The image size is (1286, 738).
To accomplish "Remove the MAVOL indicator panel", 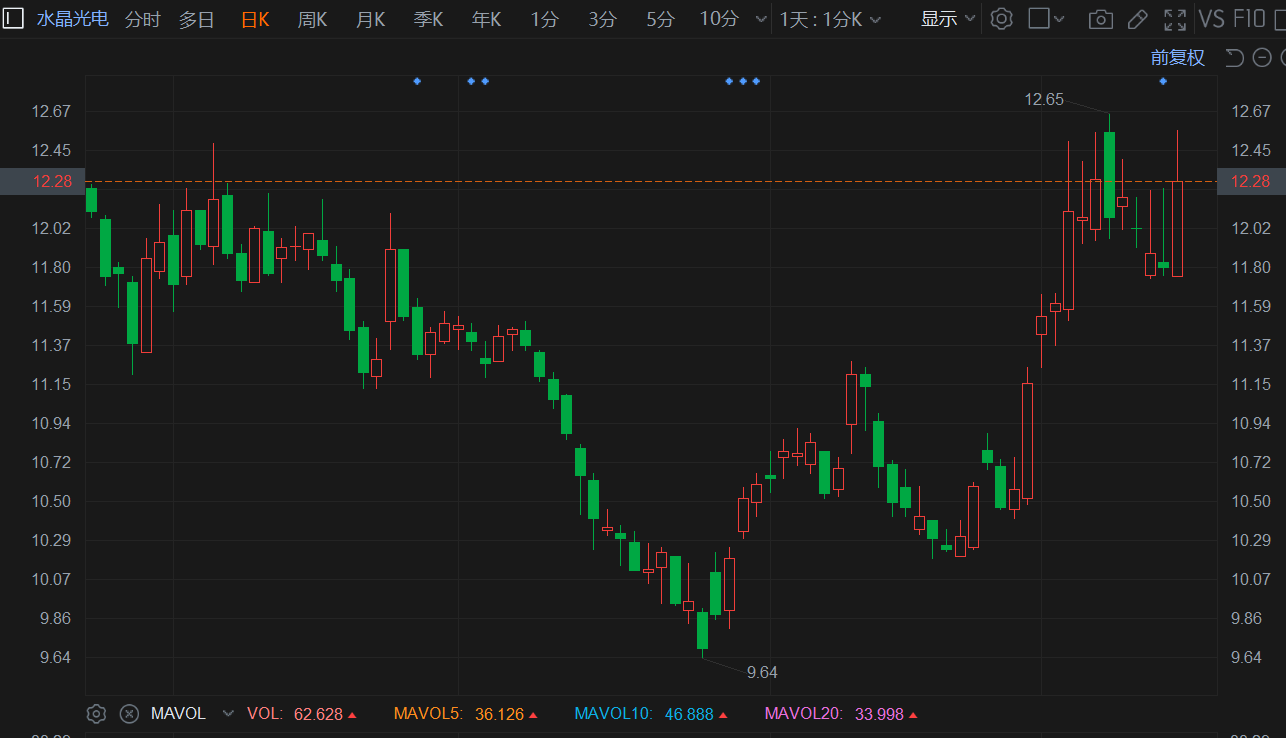I will point(129,713).
